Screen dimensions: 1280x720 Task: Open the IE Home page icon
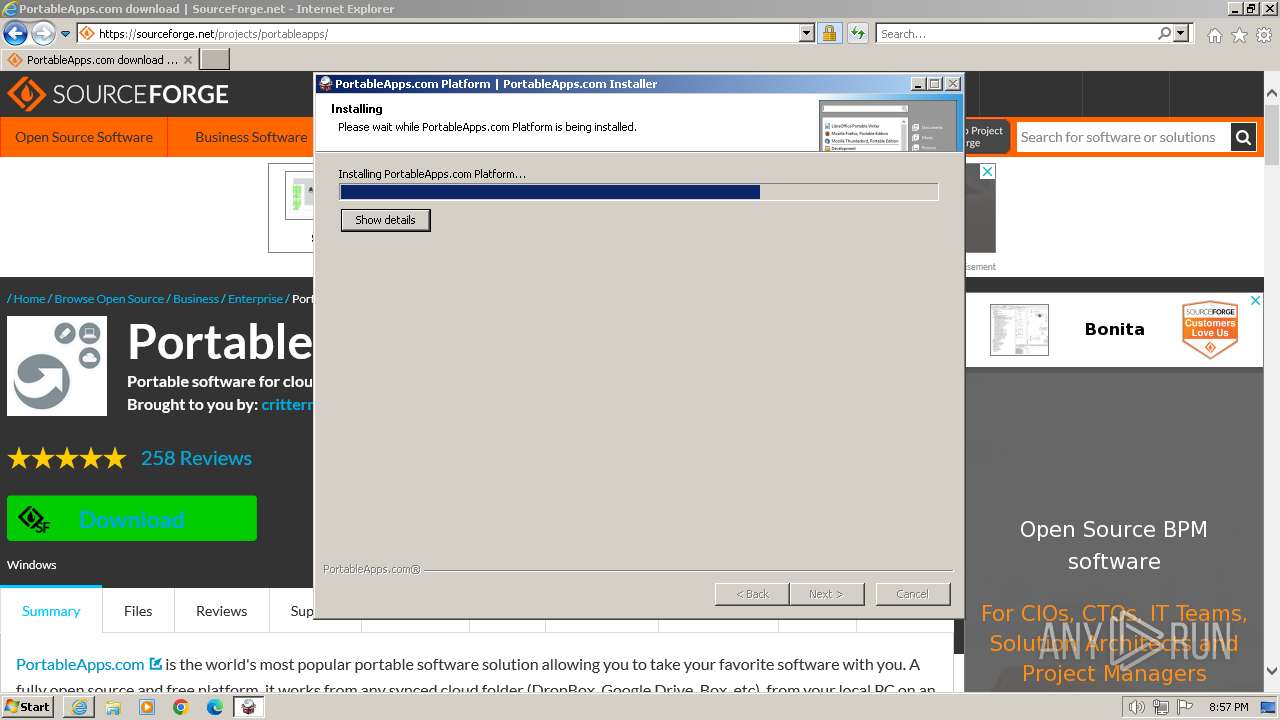(x=1214, y=35)
